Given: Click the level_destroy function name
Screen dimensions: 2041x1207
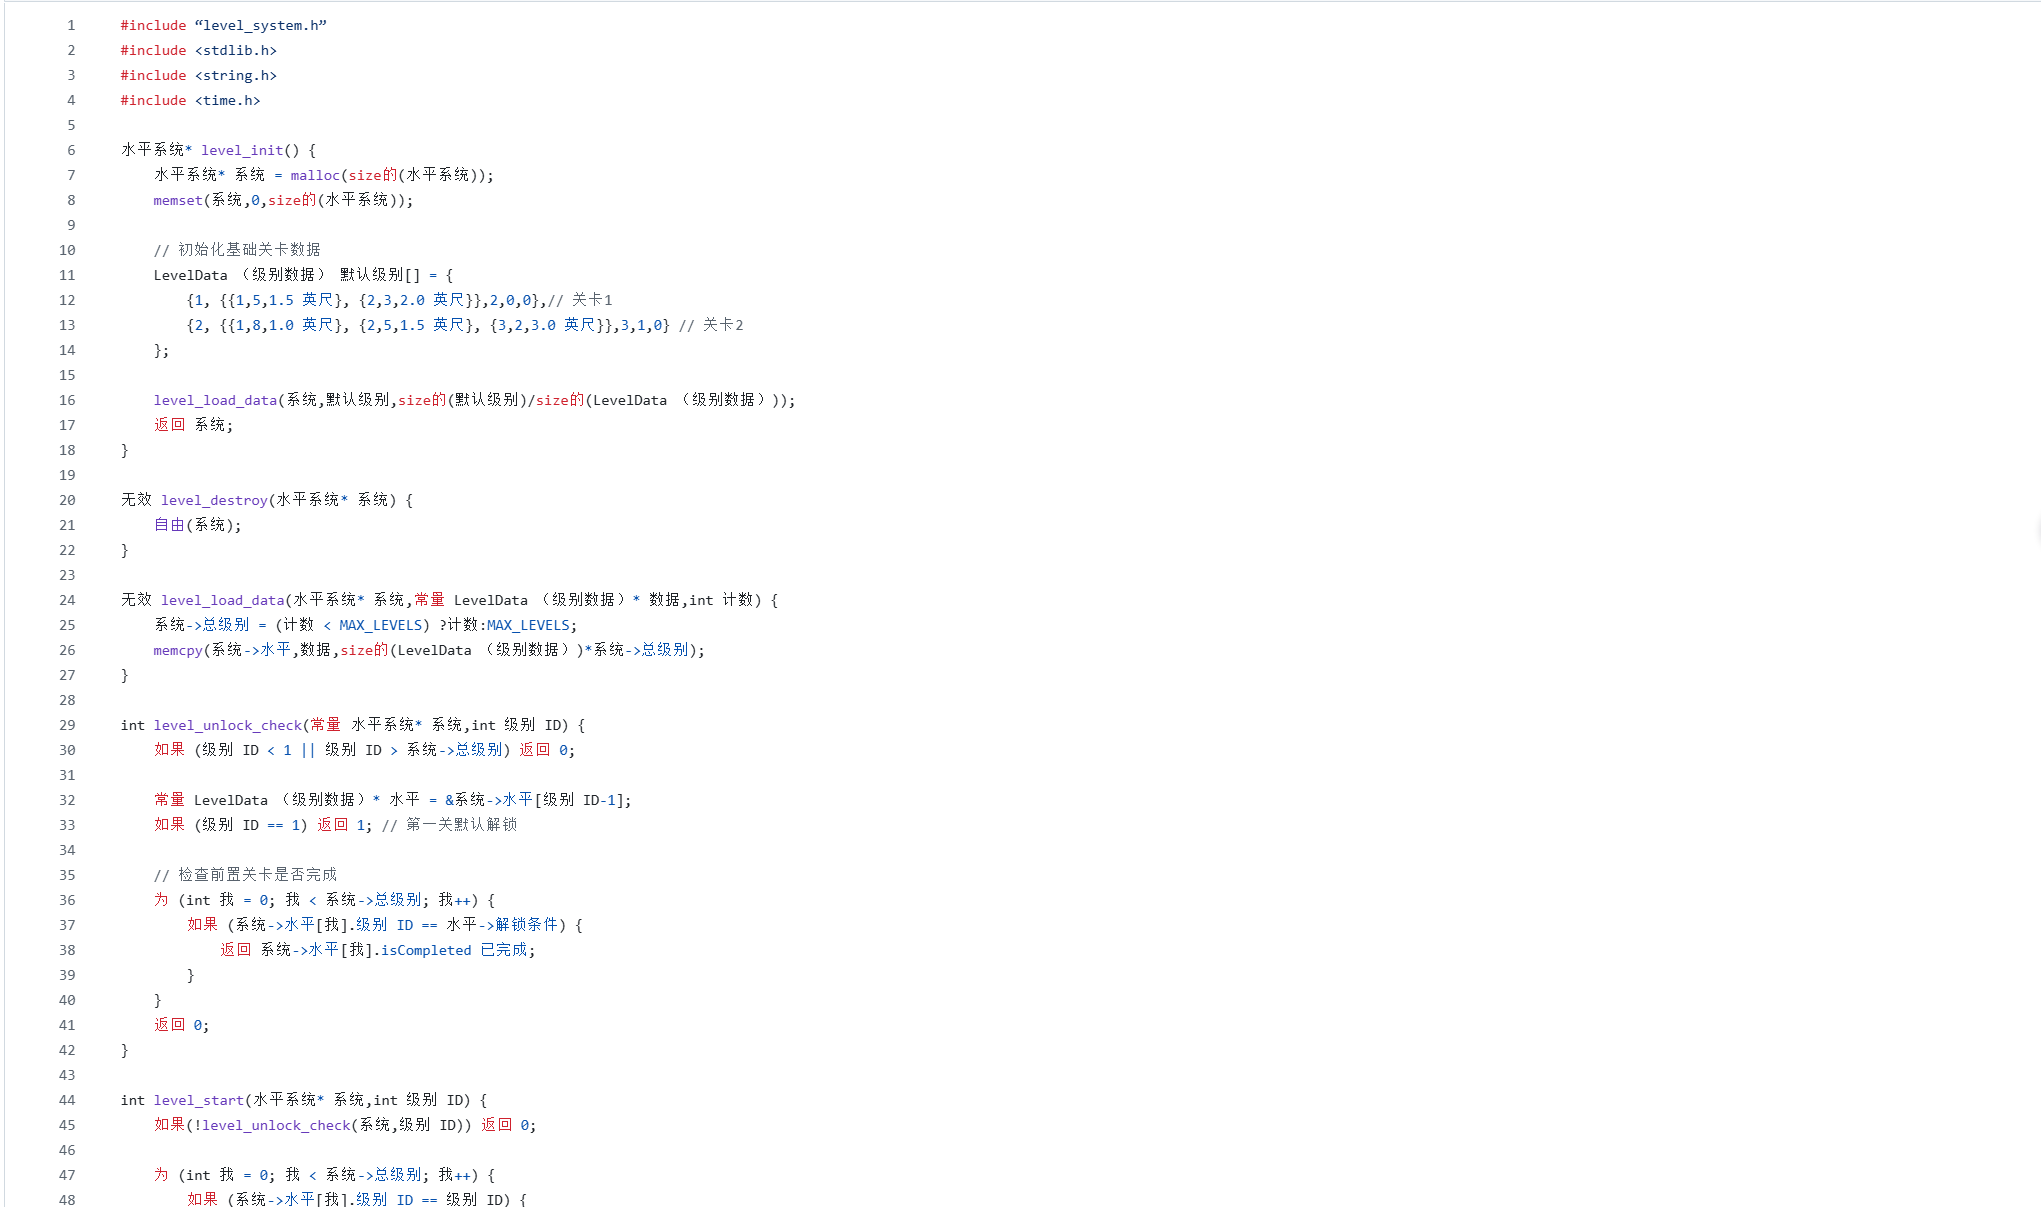Looking at the screenshot, I should tap(214, 500).
